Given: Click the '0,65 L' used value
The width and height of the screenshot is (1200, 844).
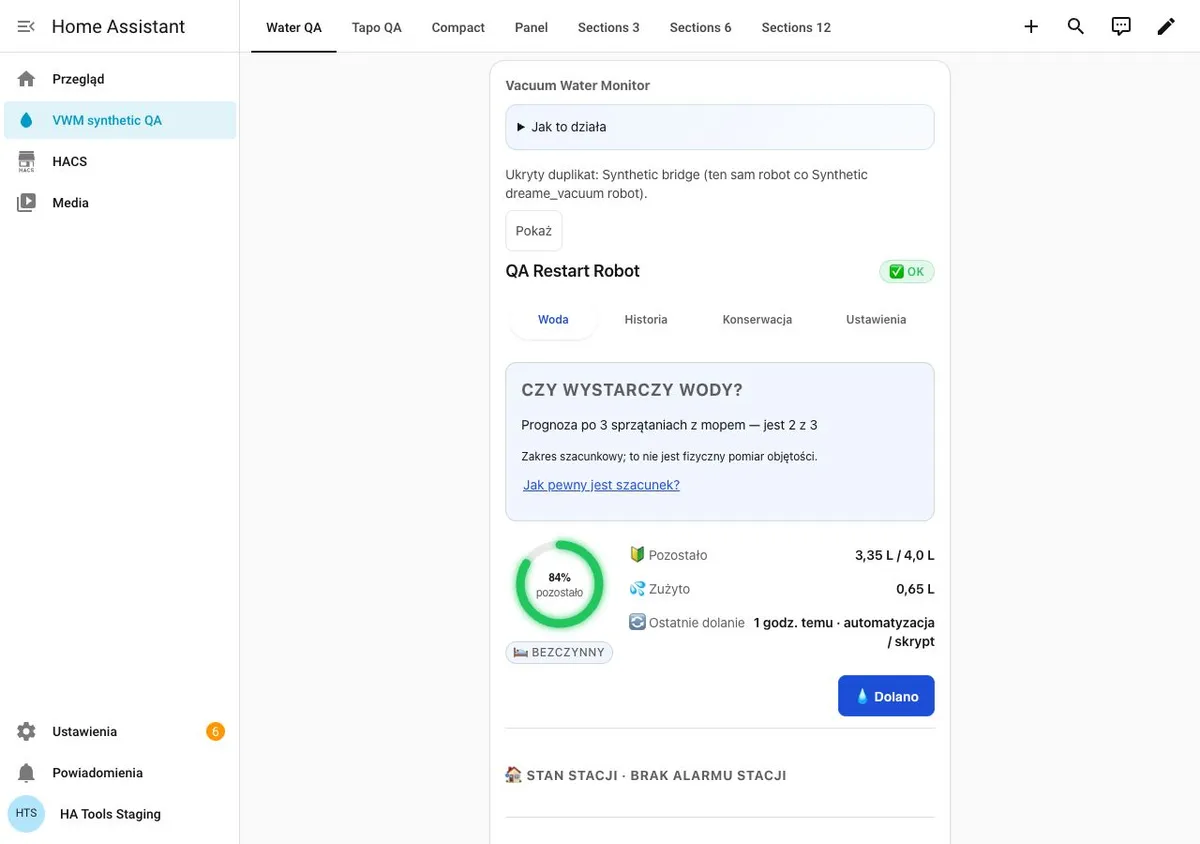Looking at the screenshot, I should click(x=915, y=589).
